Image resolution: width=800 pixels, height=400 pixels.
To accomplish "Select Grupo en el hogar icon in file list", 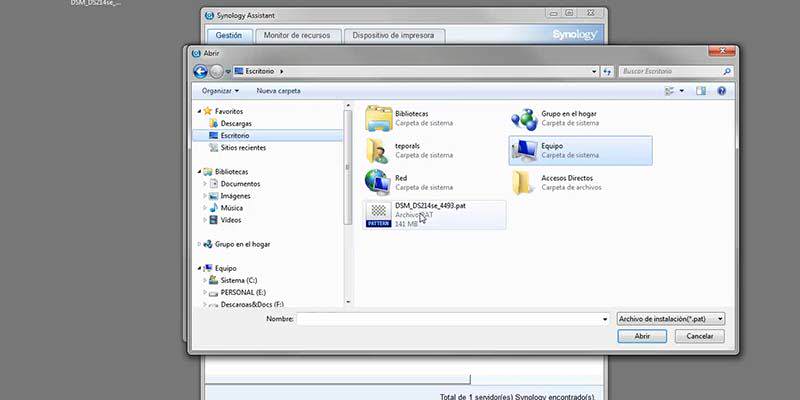I will click(x=524, y=118).
